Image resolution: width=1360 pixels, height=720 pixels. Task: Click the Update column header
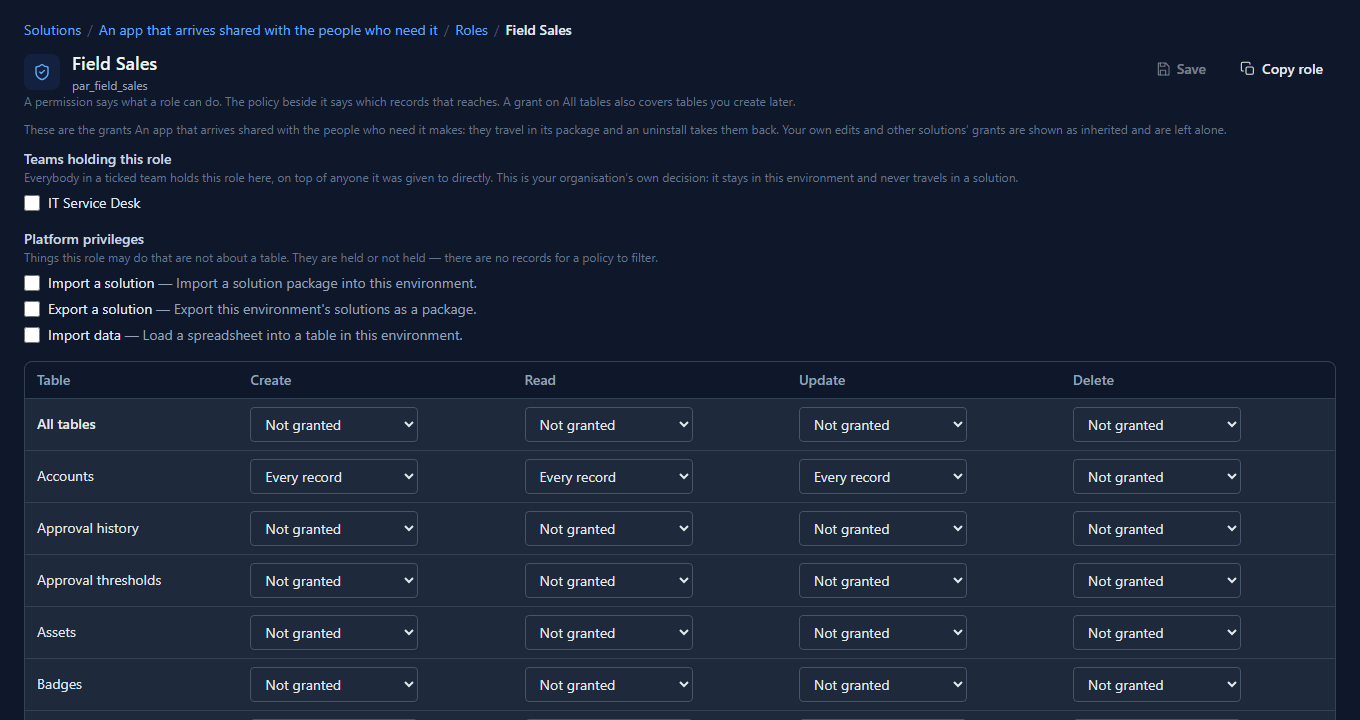[x=822, y=380]
